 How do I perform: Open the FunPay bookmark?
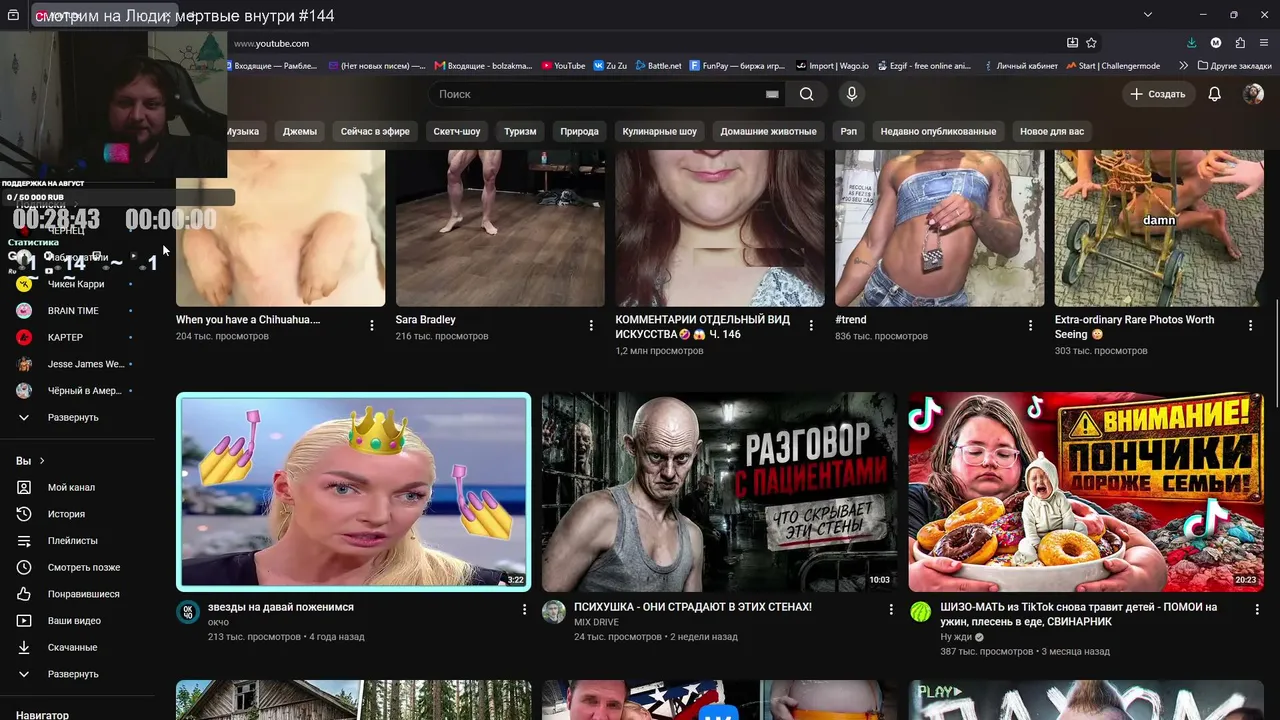738,66
